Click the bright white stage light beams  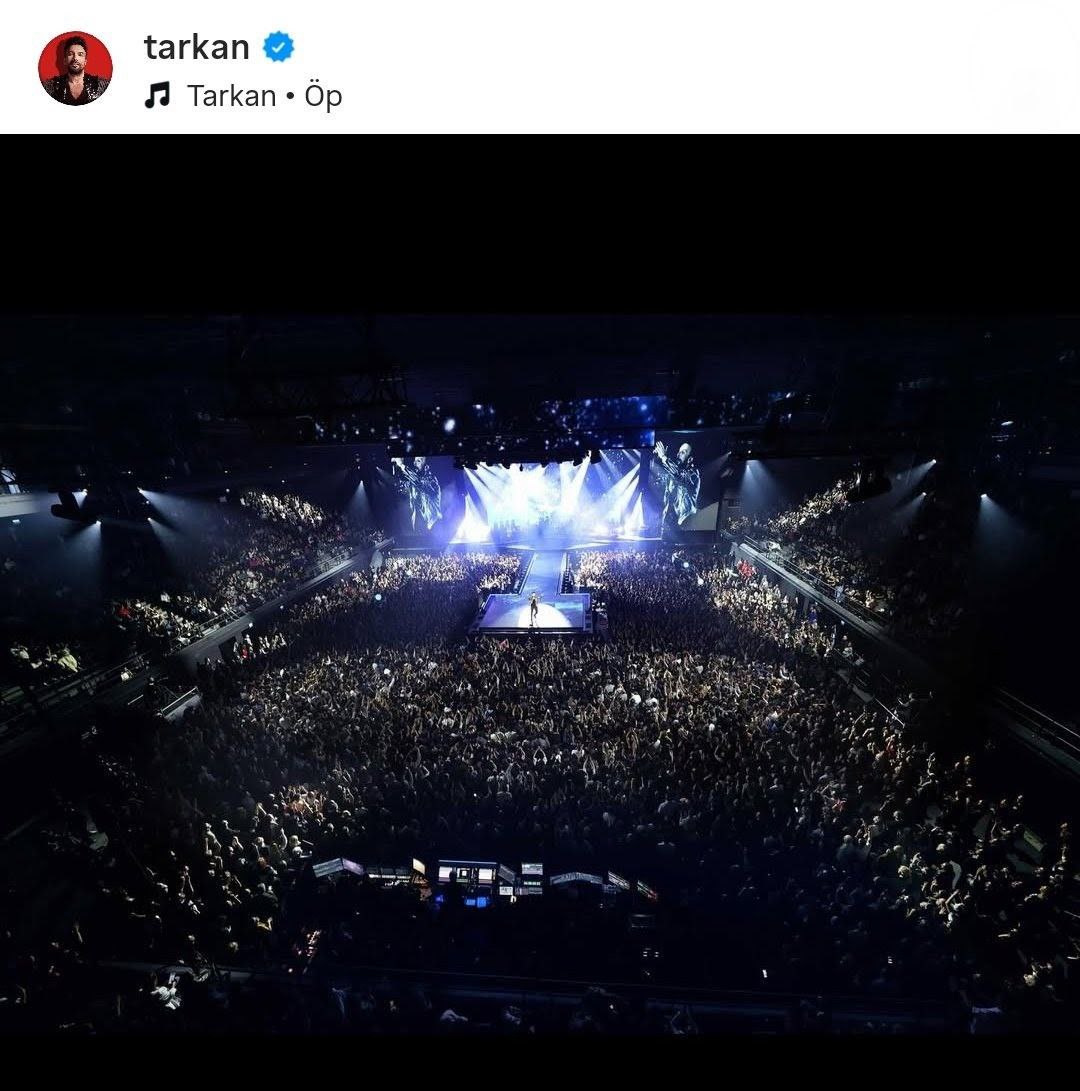point(552,497)
